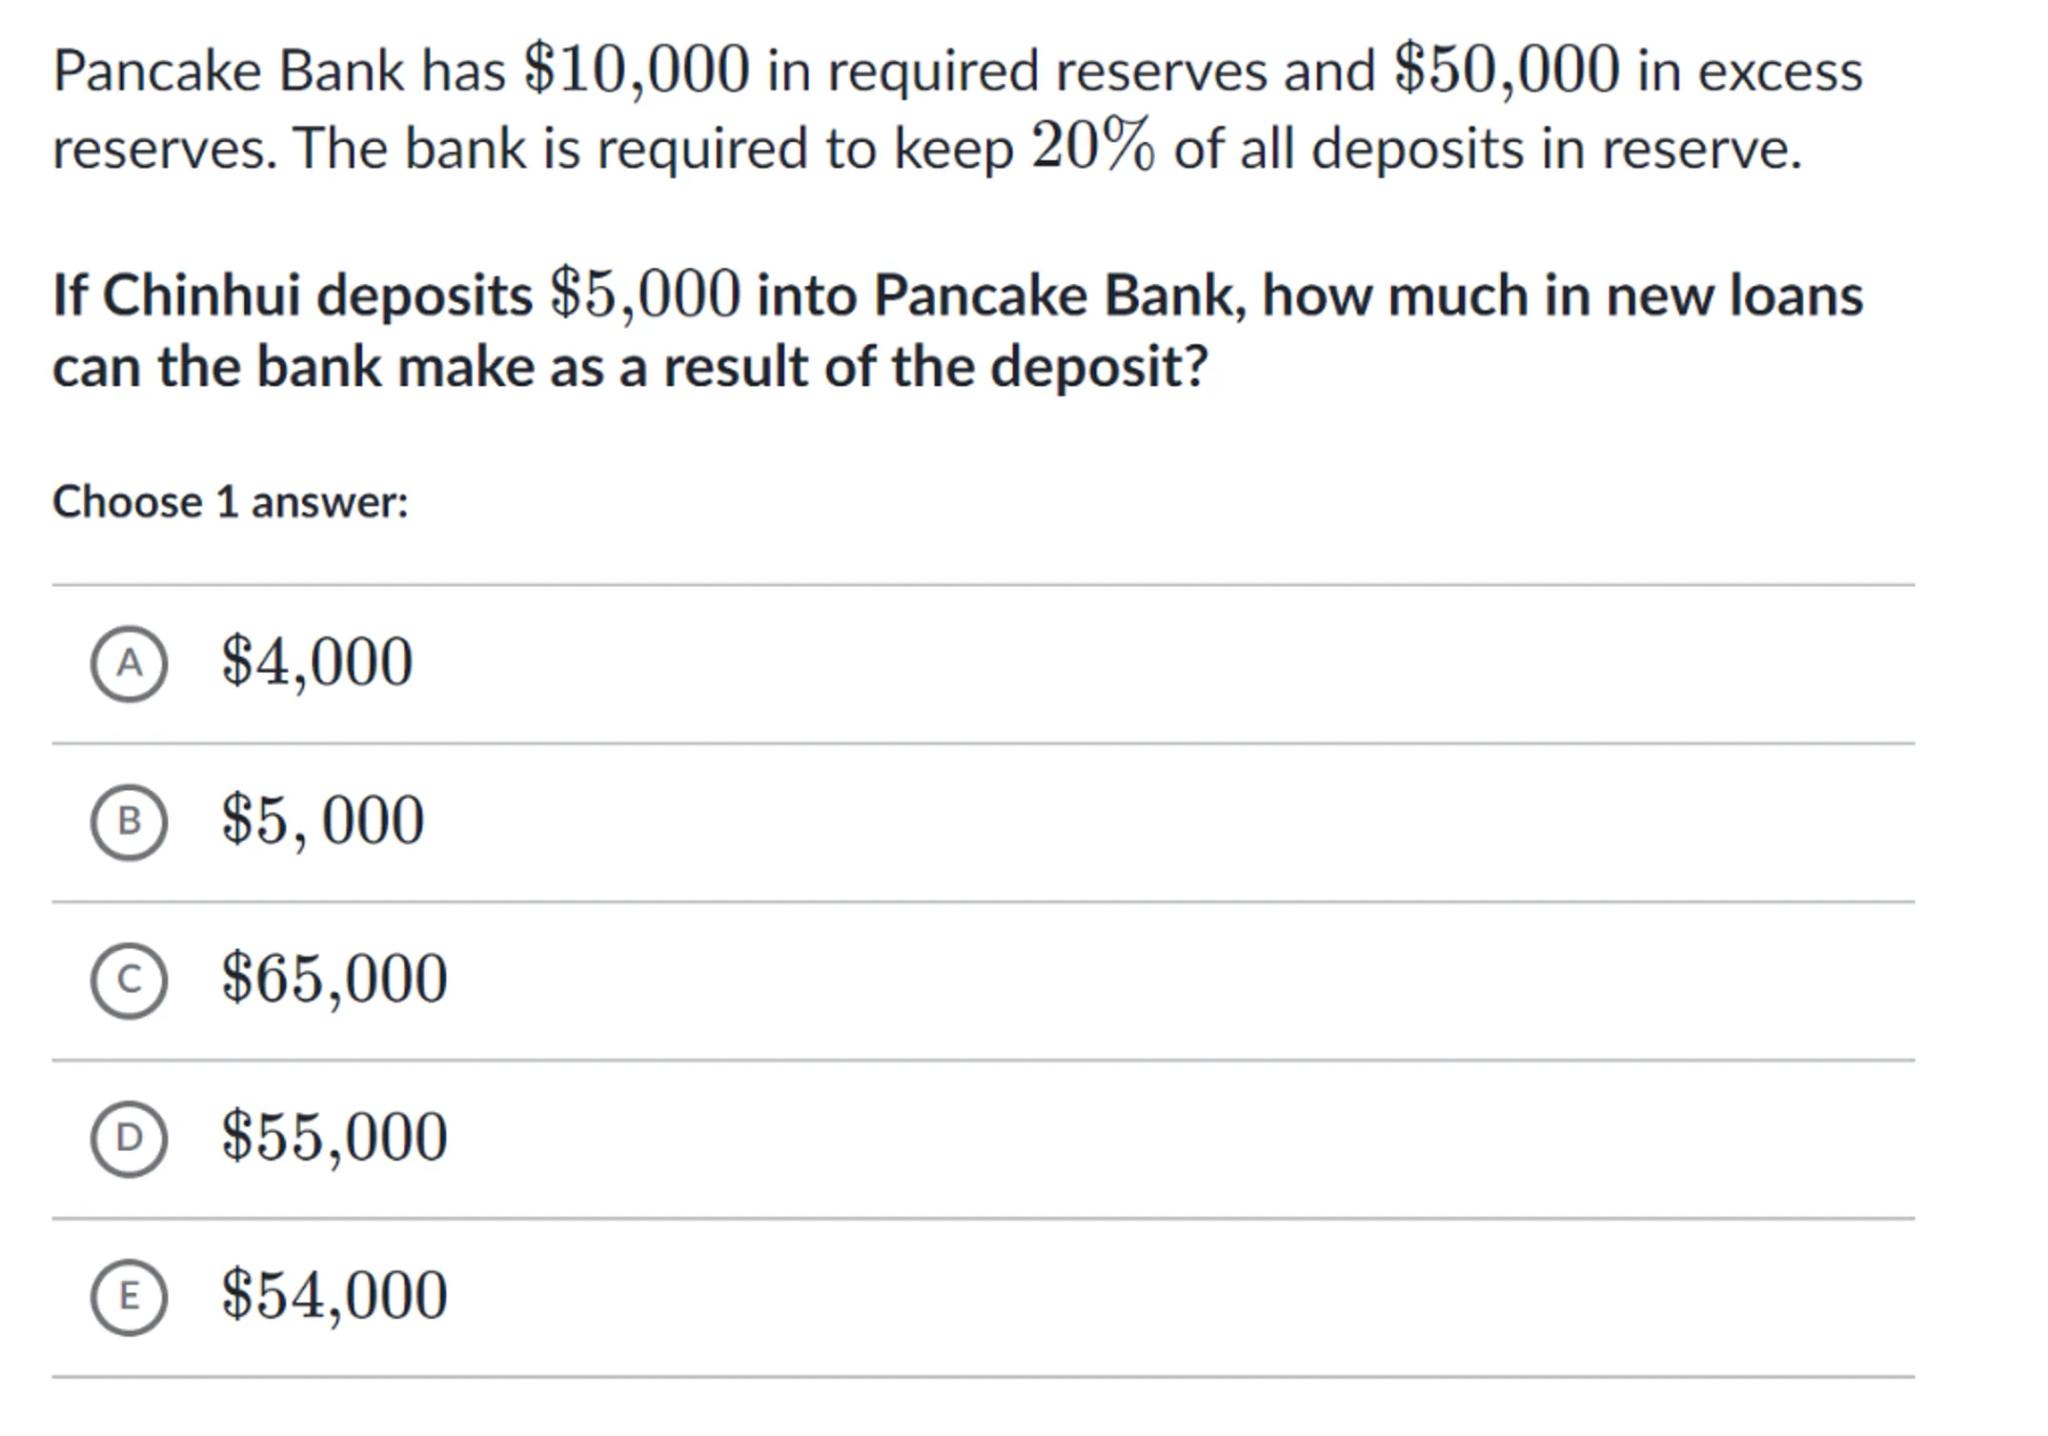The height and width of the screenshot is (1436, 2048).
Task: Click the $4,000 answer text
Action: (x=316, y=662)
